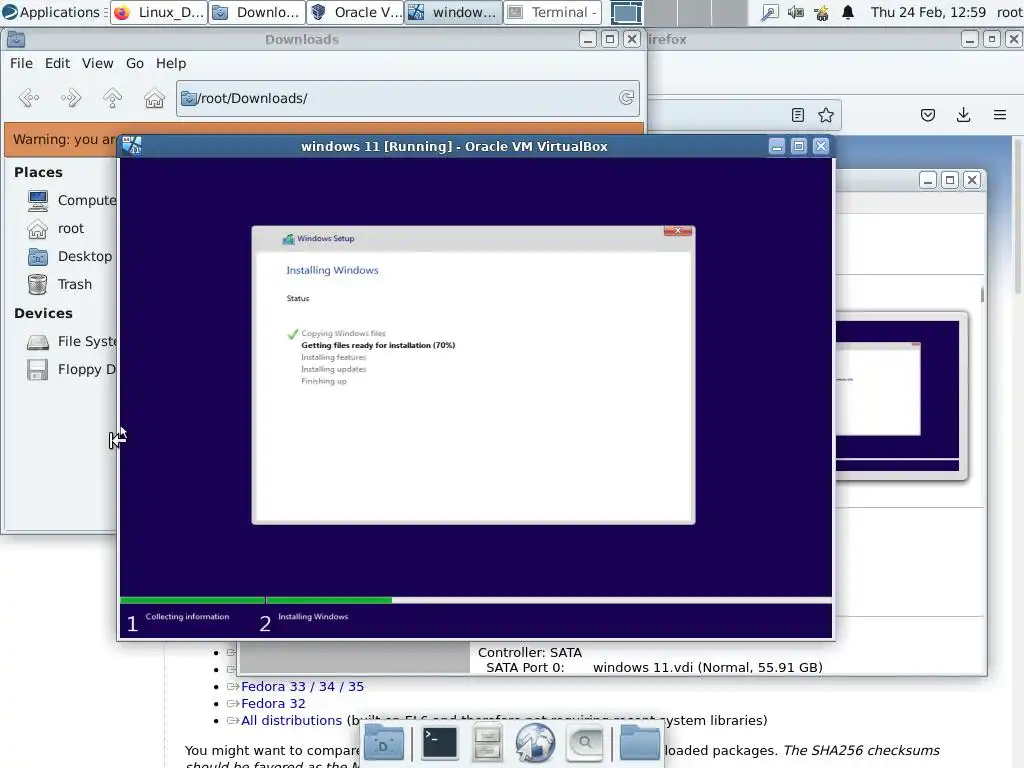Image resolution: width=1024 pixels, height=768 pixels.
Task: Open the Fedora 32 link
Action: pyautogui.click(x=273, y=703)
